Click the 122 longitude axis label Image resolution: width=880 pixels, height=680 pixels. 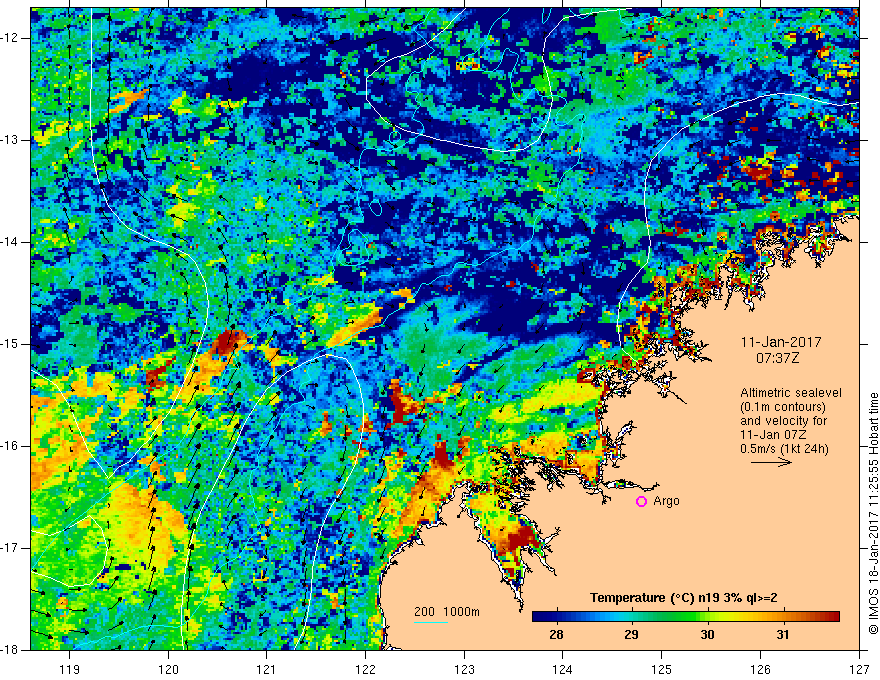365,669
